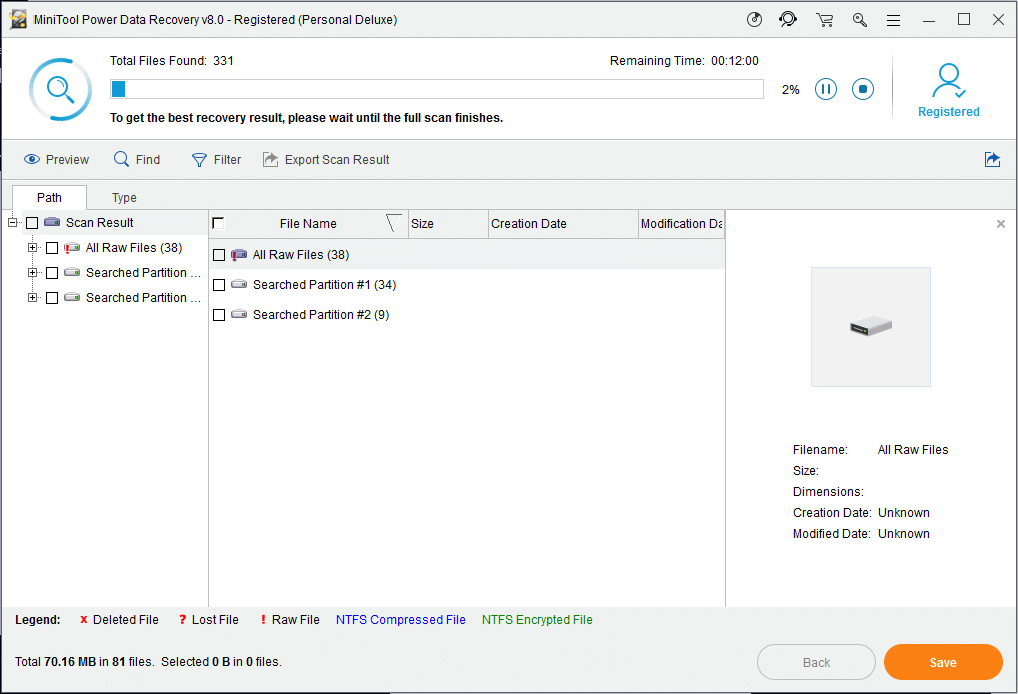This screenshot has width=1018, height=694.
Task: Sort by the Creation Date column header
Action: pyautogui.click(x=563, y=224)
